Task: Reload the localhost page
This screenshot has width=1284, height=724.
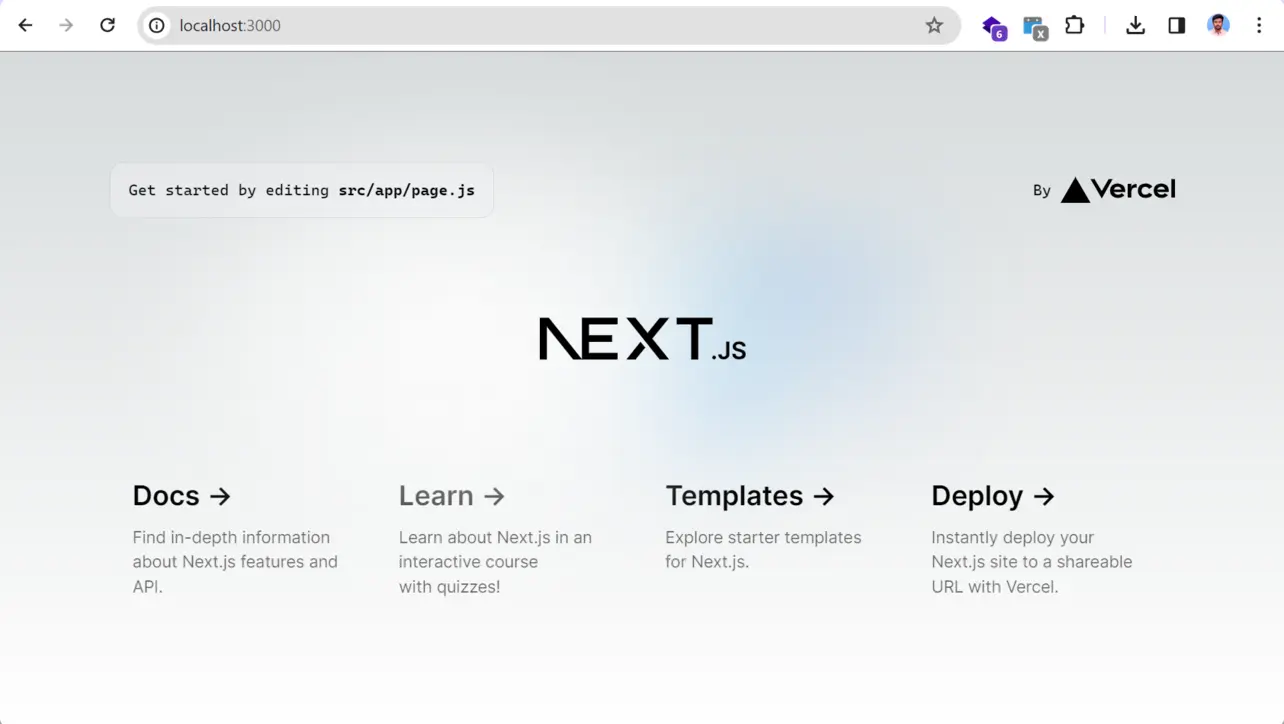Action: pos(108,26)
